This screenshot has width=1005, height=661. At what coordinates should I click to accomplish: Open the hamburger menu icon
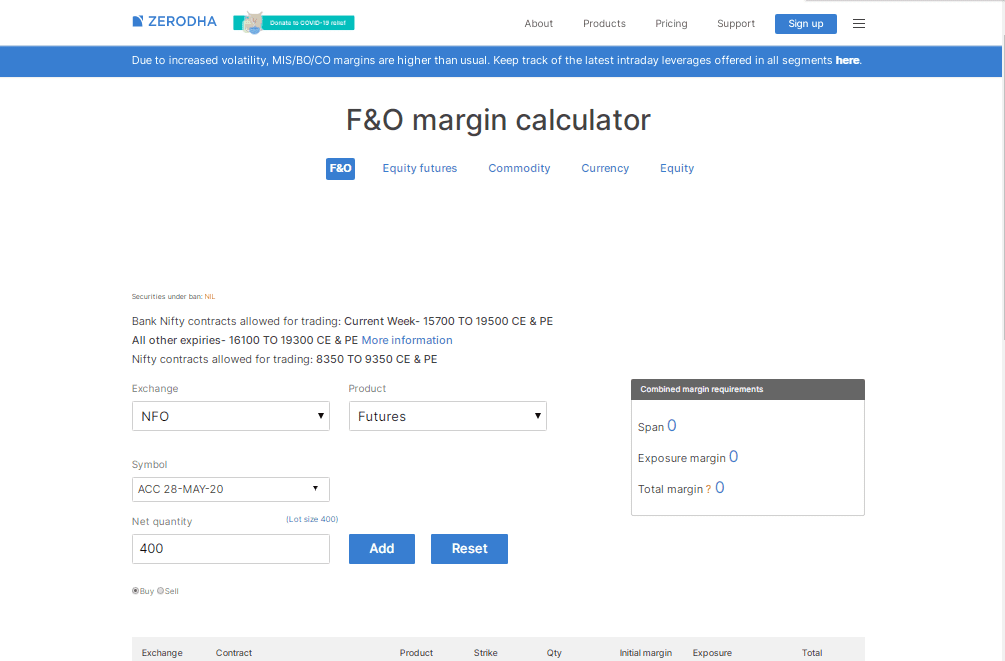[859, 24]
